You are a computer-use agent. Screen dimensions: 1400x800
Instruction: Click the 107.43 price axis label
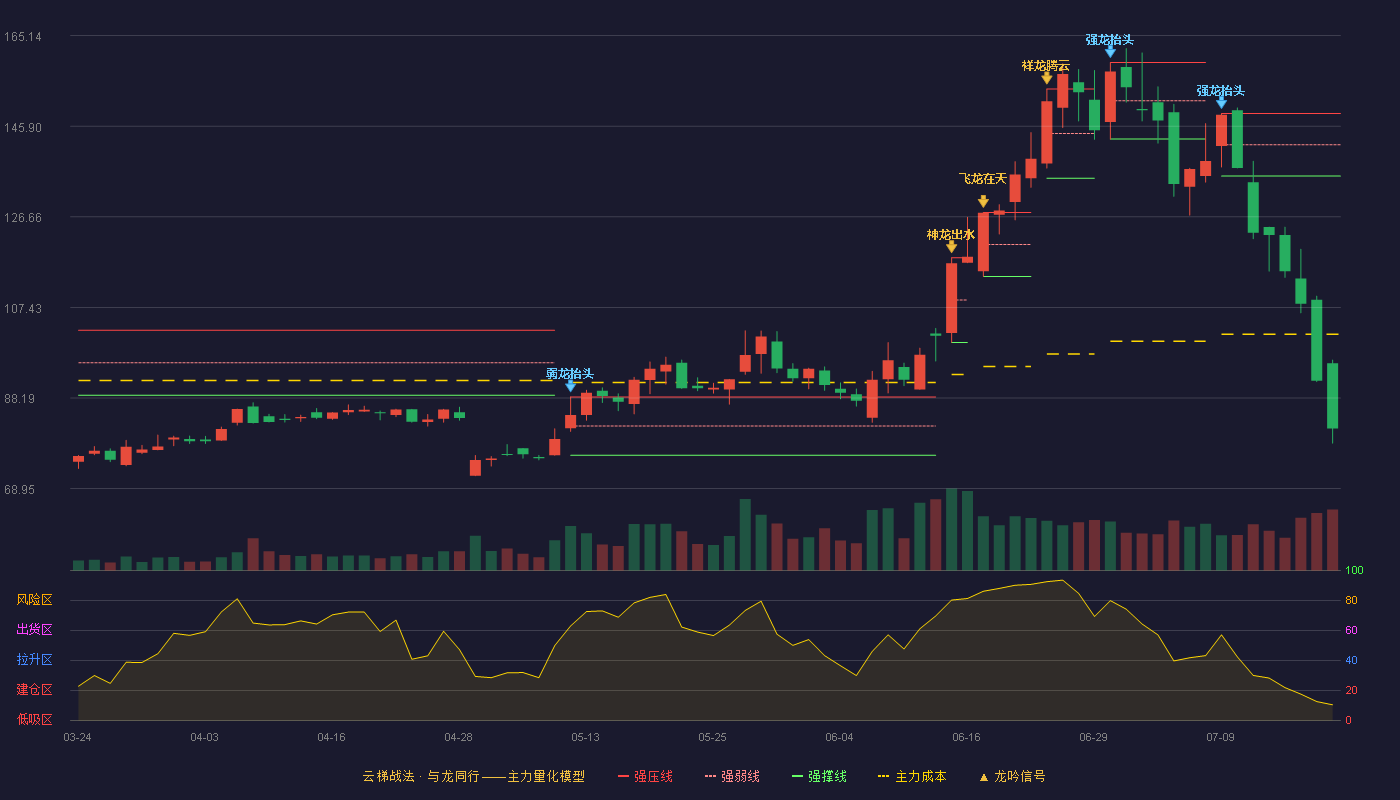22,308
